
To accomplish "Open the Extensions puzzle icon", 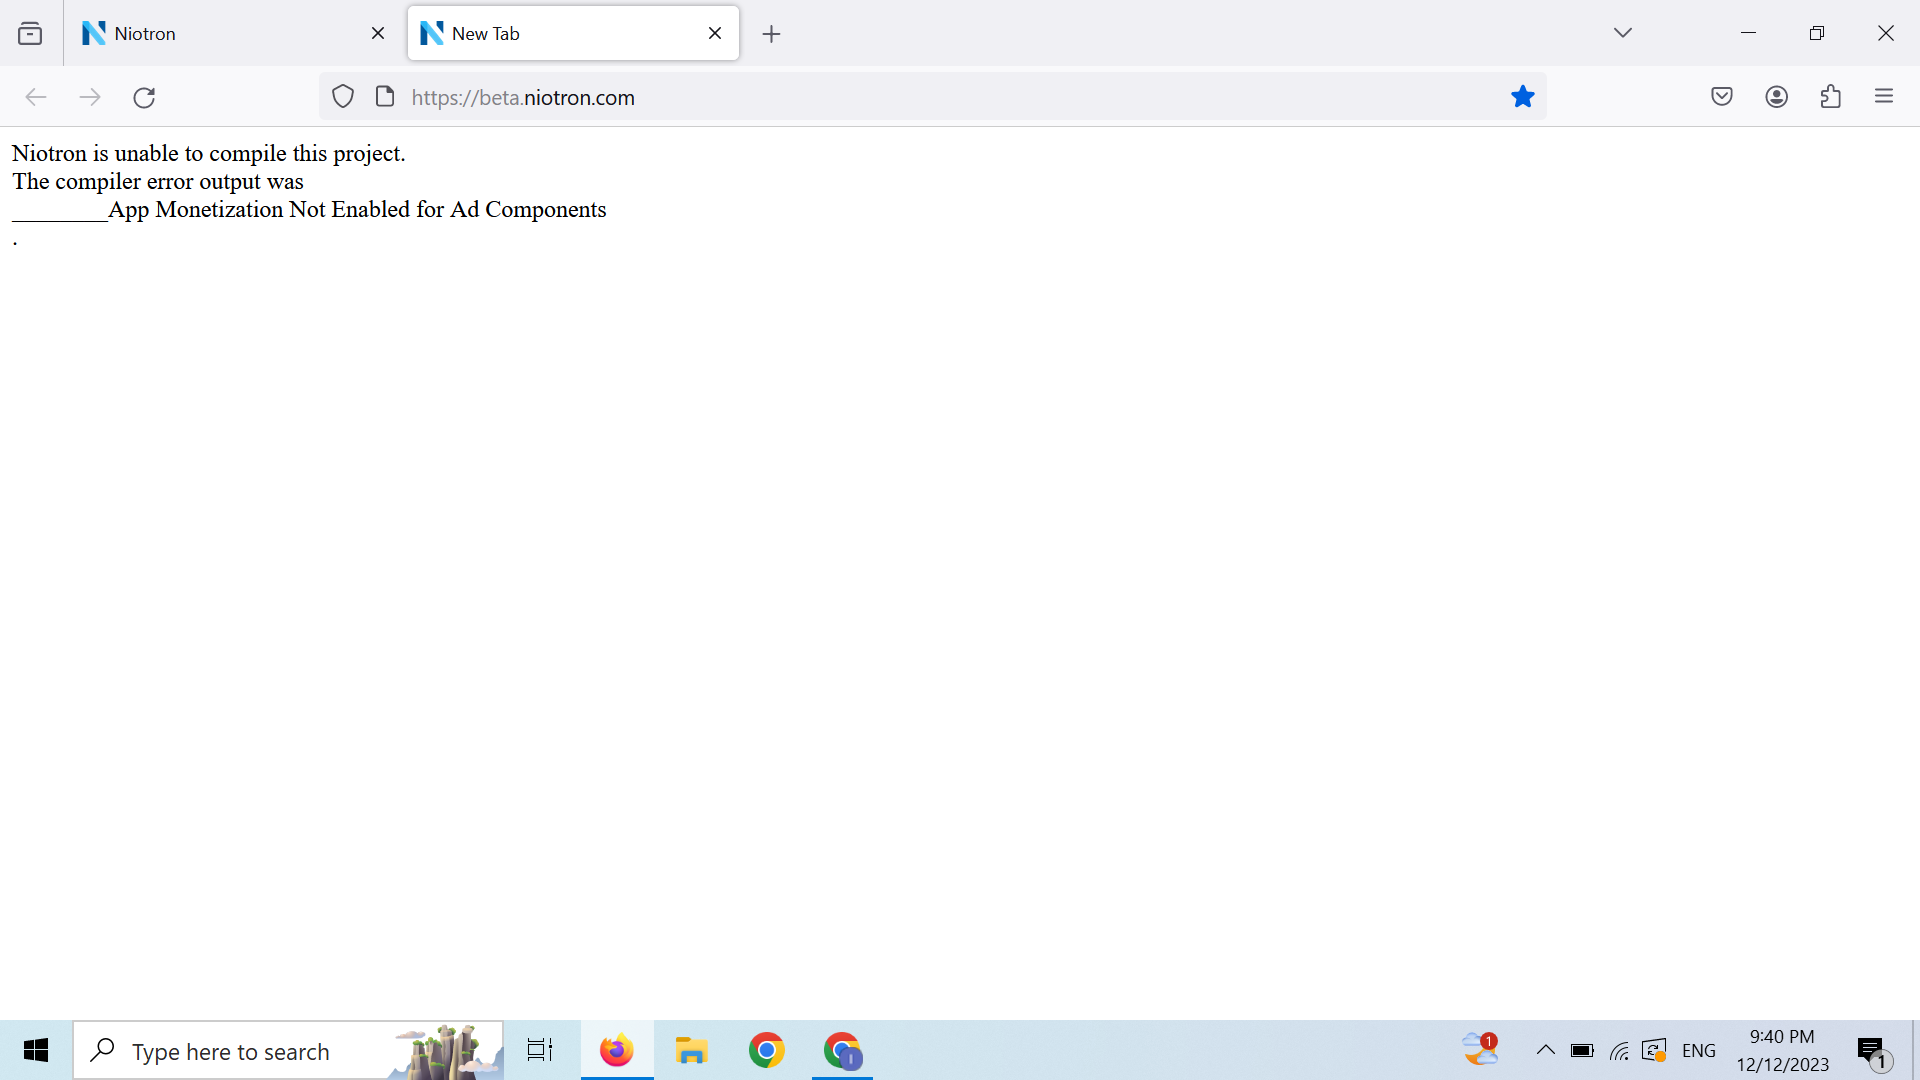I will point(1831,97).
